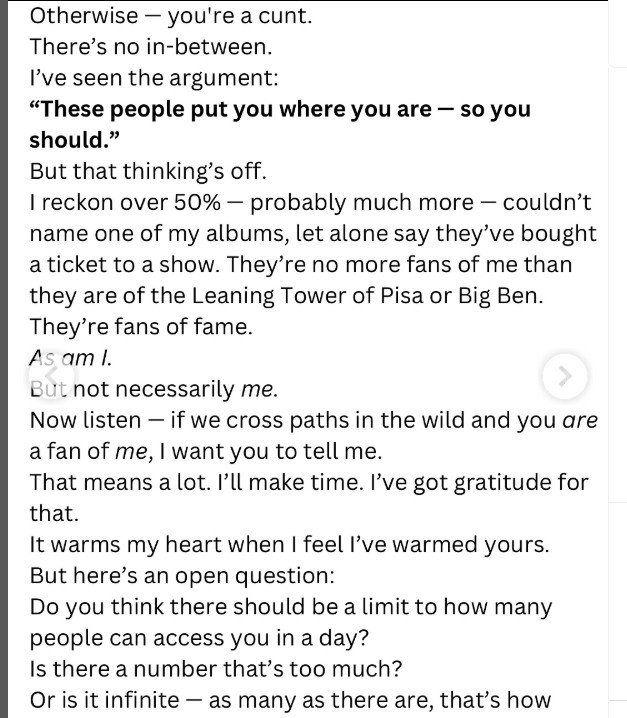Go back to the previous carousel slide
627x718 pixels.
coord(51,376)
